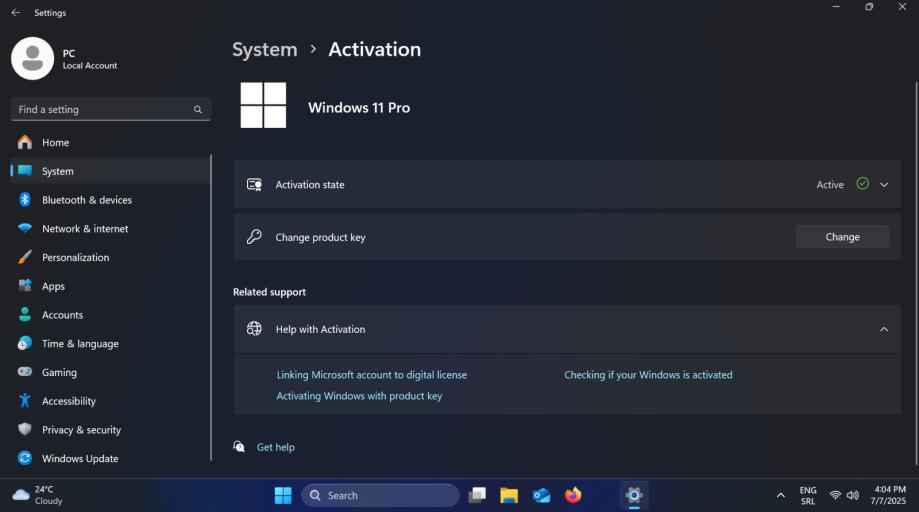Open Apps settings
Image resolution: width=919 pixels, height=512 pixels.
pos(111,286)
